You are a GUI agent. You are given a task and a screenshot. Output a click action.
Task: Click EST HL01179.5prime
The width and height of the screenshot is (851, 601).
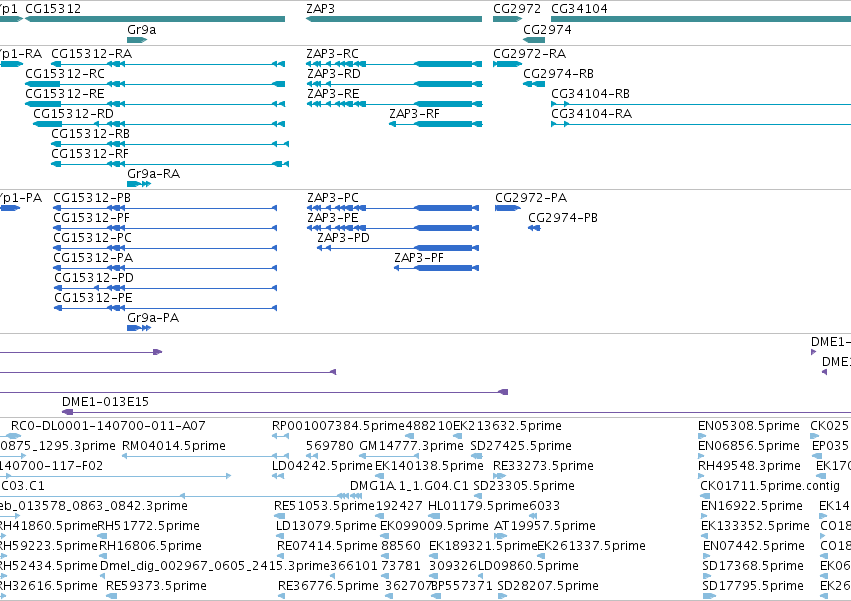click(479, 506)
